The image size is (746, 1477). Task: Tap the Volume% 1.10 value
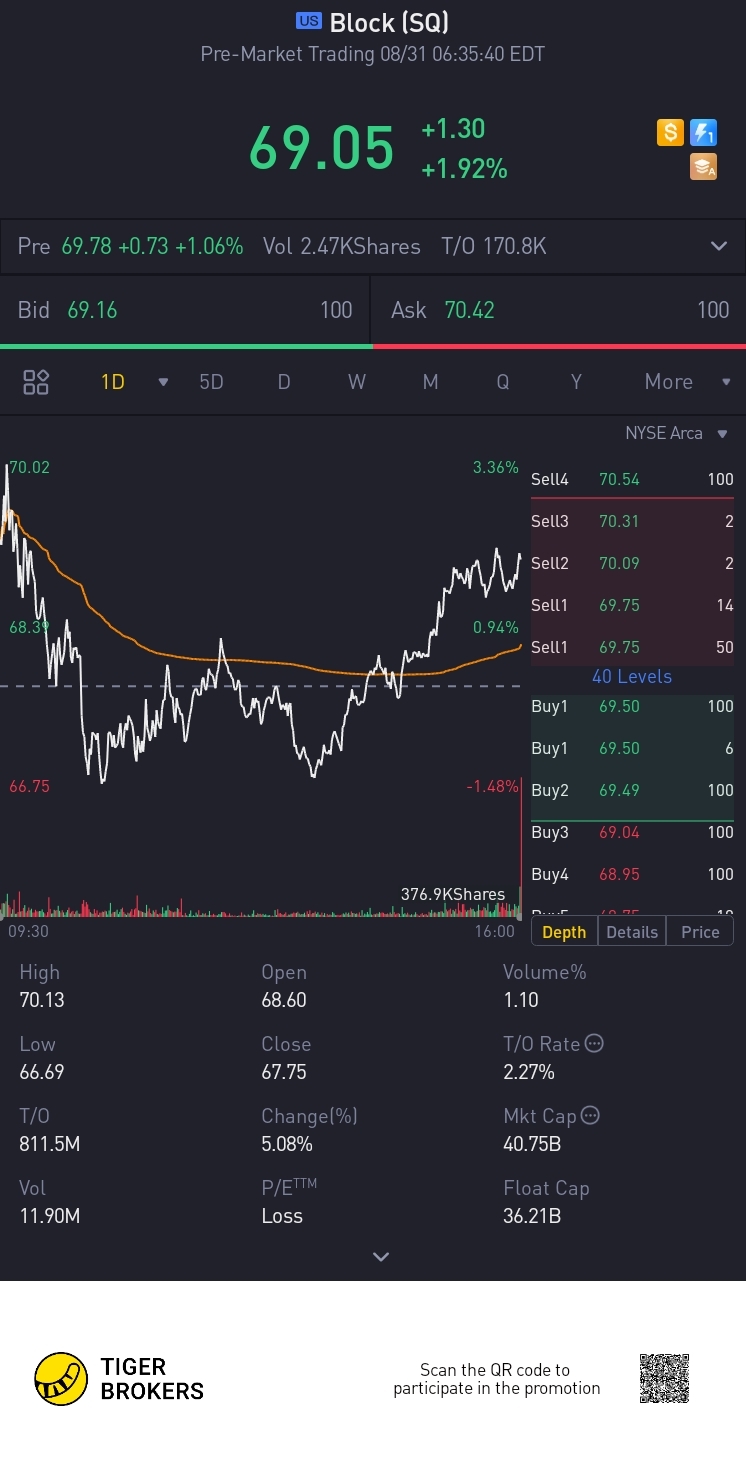521,1000
